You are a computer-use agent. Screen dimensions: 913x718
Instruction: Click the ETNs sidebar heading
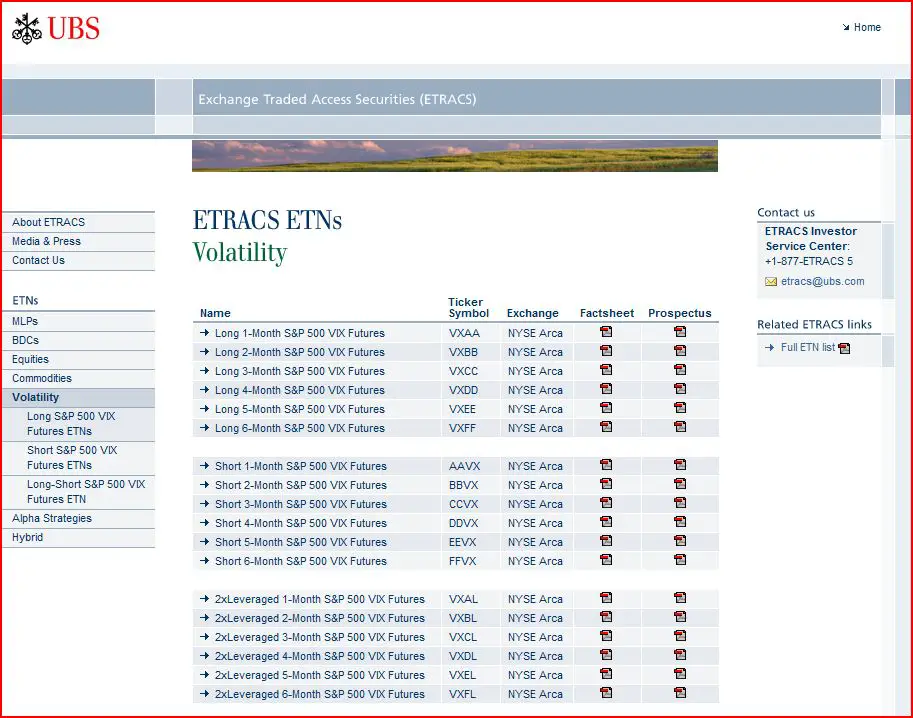tap(25, 300)
